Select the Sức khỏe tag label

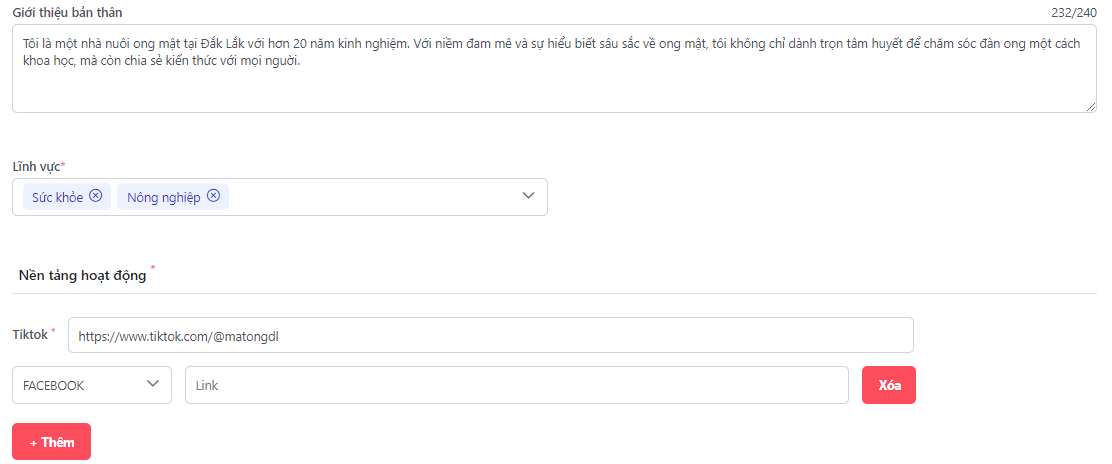57,197
